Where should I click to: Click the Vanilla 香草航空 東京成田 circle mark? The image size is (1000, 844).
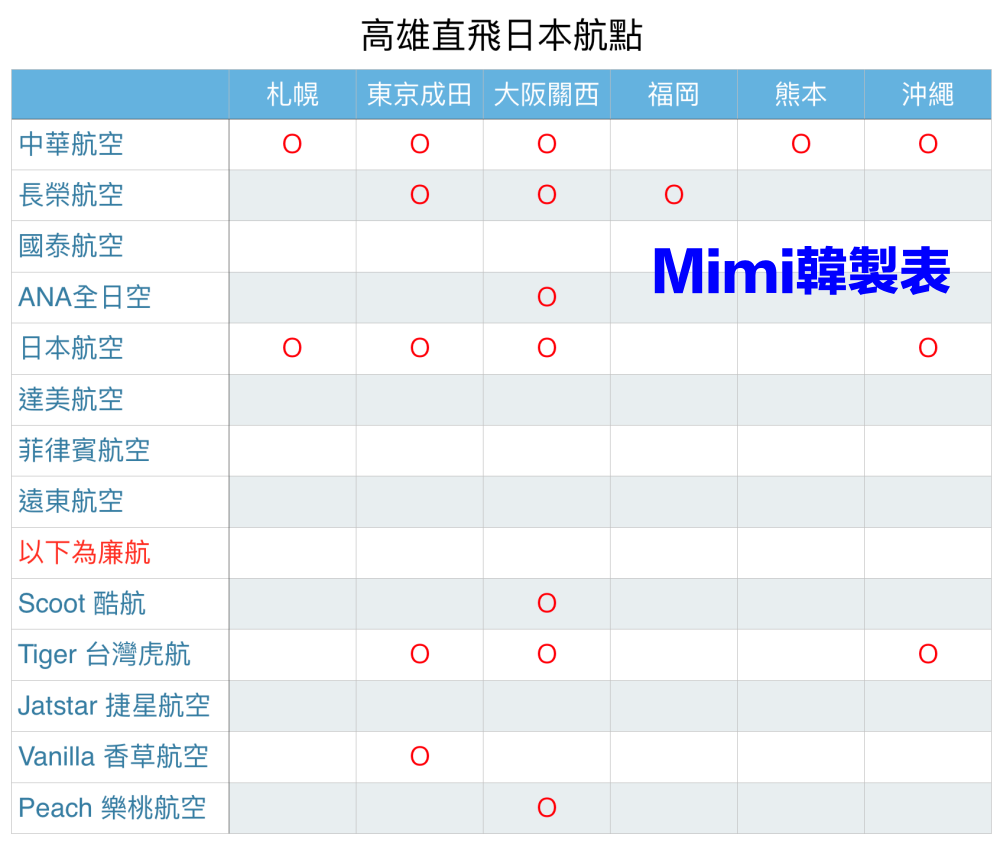pyautogui.click(x=420, y=757)
